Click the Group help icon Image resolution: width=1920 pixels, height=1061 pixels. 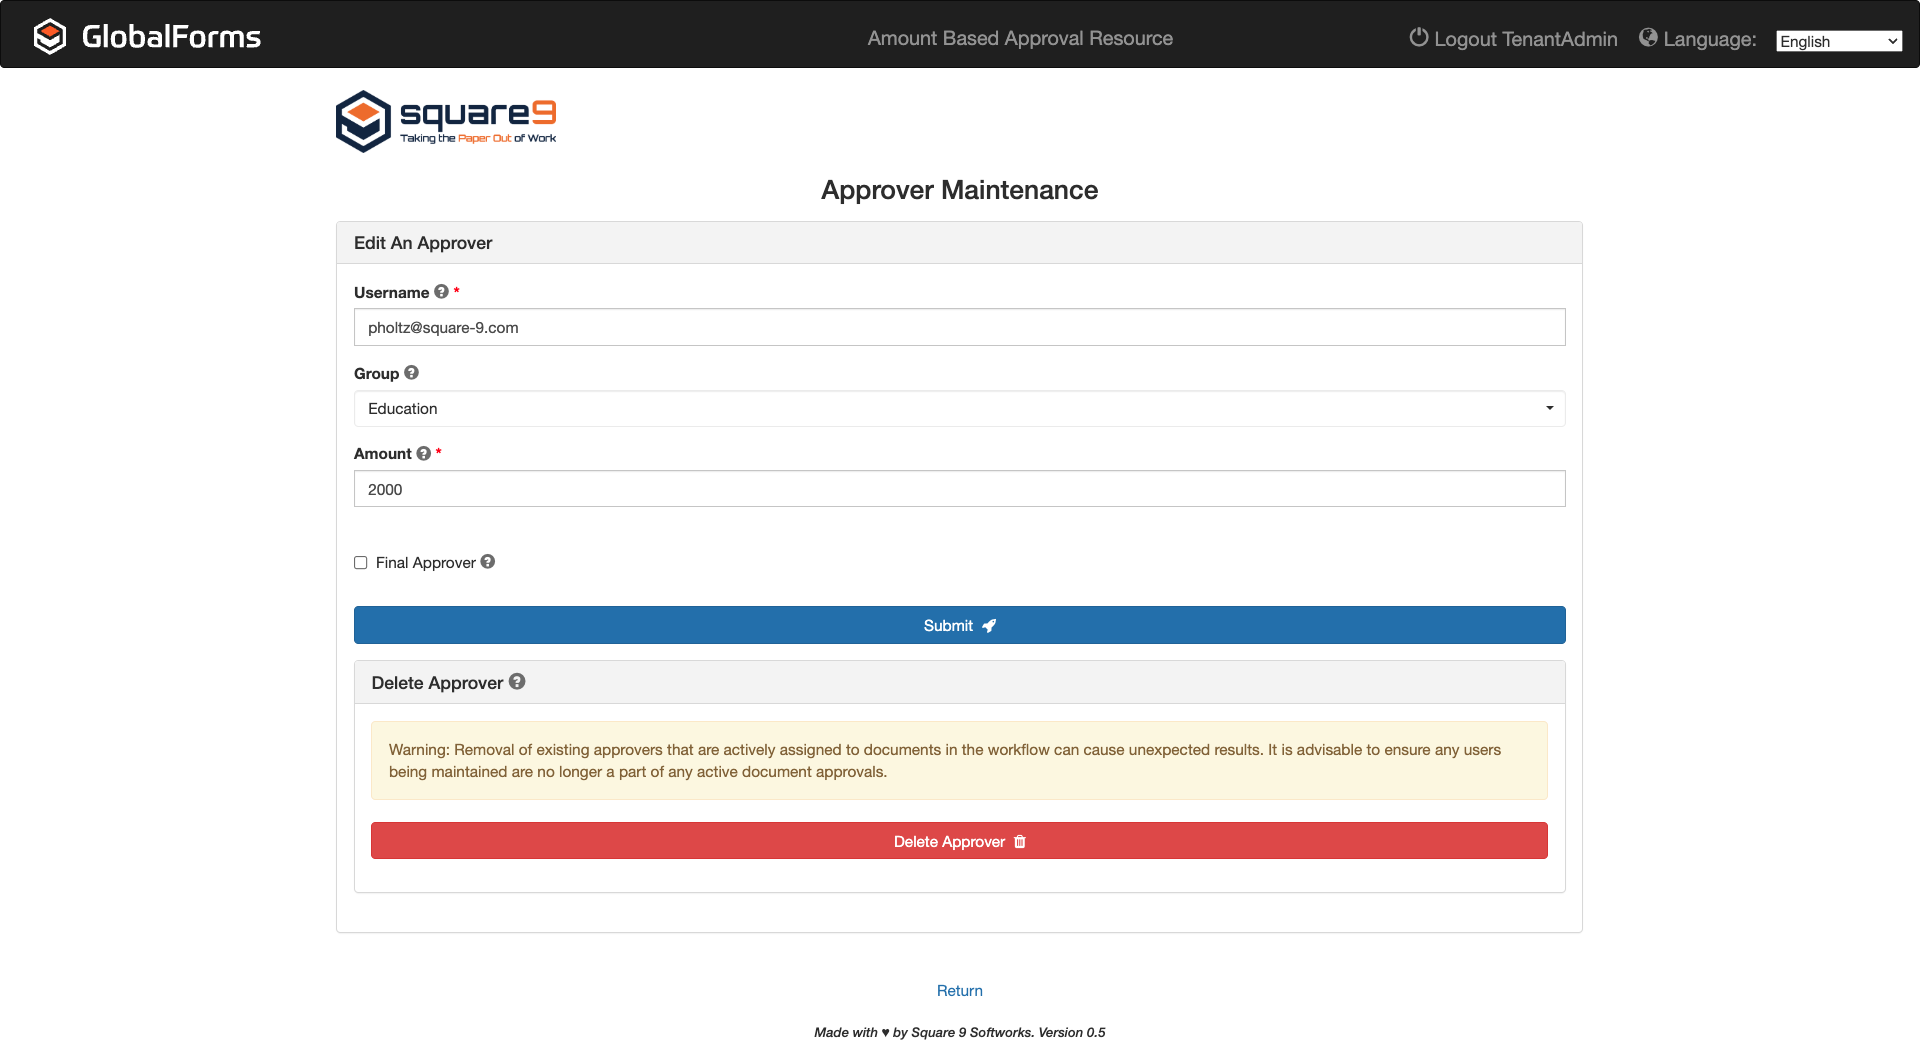pyautogui.click(x=411, y=373)
